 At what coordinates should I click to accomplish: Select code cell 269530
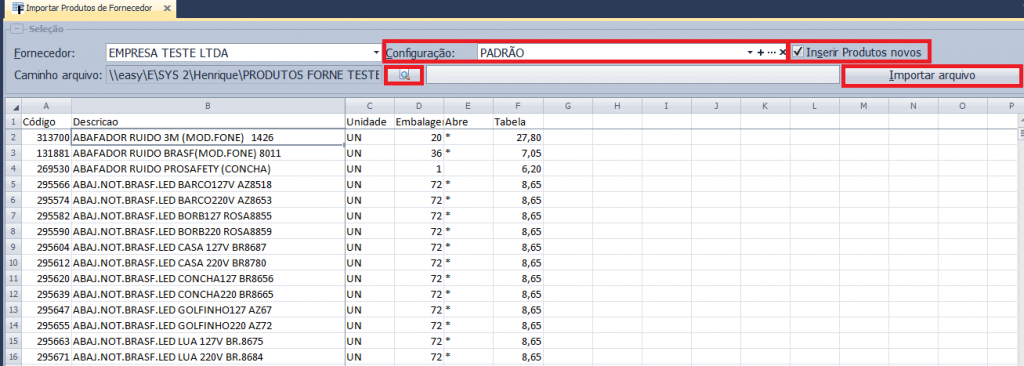pyautogui.click(x=46, y=169)
